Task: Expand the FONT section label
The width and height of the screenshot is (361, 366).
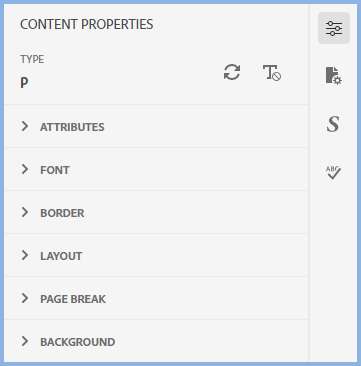Action: 55,170
